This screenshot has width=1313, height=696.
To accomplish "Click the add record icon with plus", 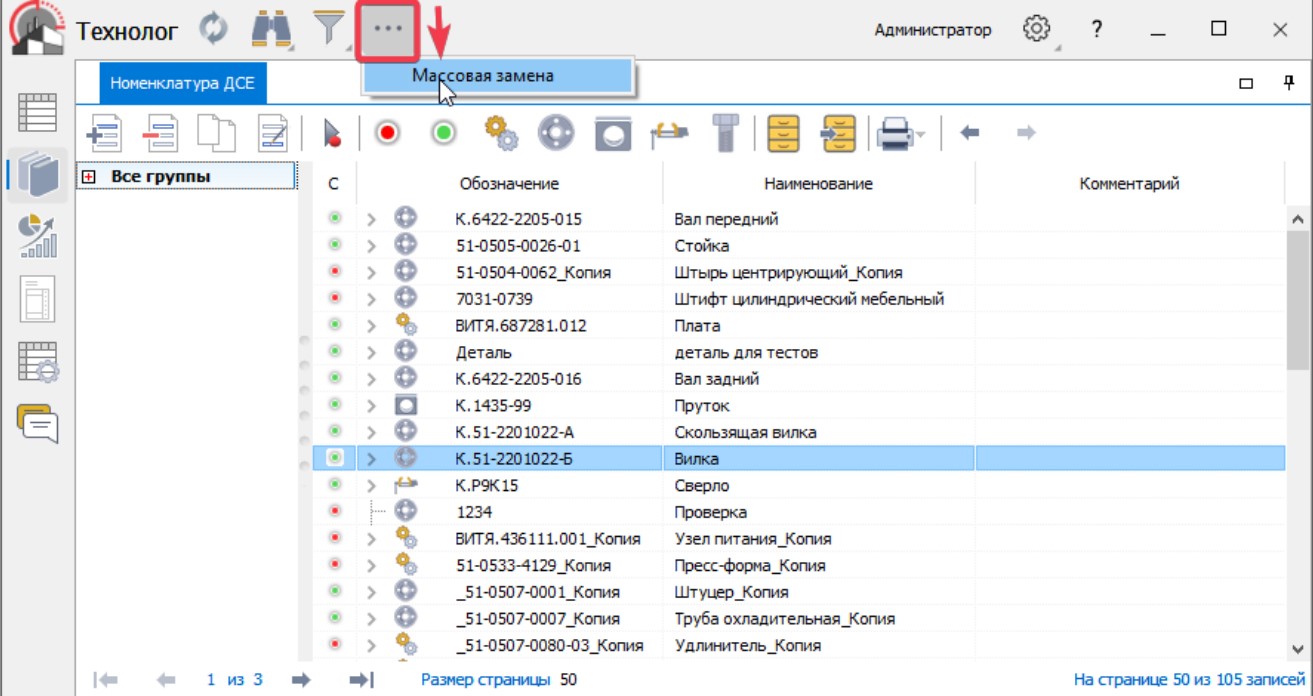I will tap(103, 133).
